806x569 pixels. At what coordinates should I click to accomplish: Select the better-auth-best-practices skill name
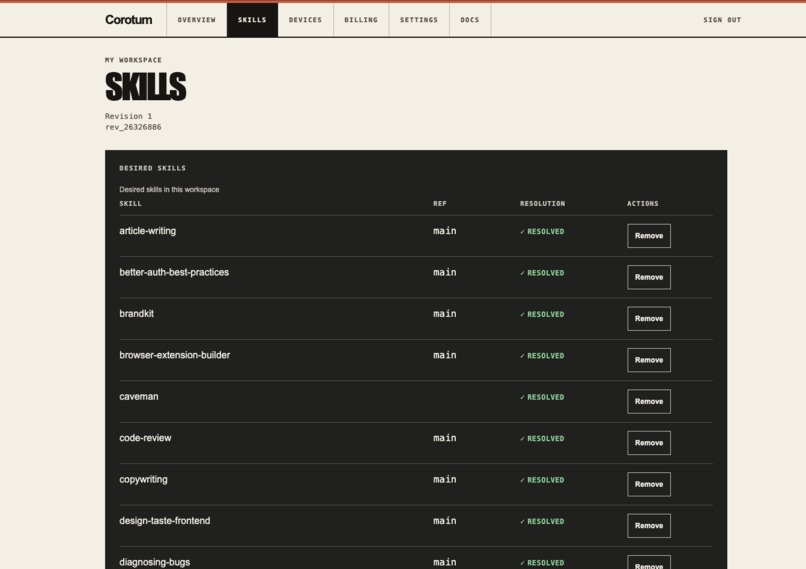[174, 272]
